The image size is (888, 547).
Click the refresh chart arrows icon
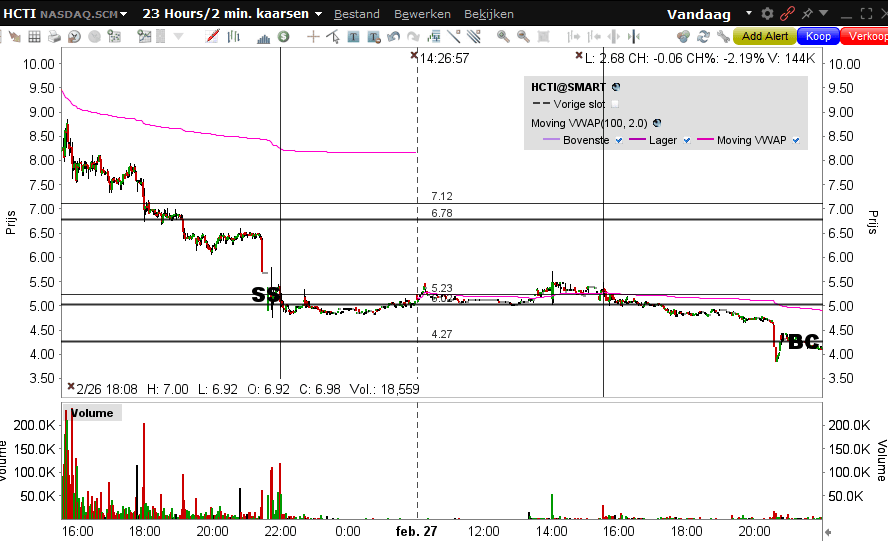click(x=703, y=37)
